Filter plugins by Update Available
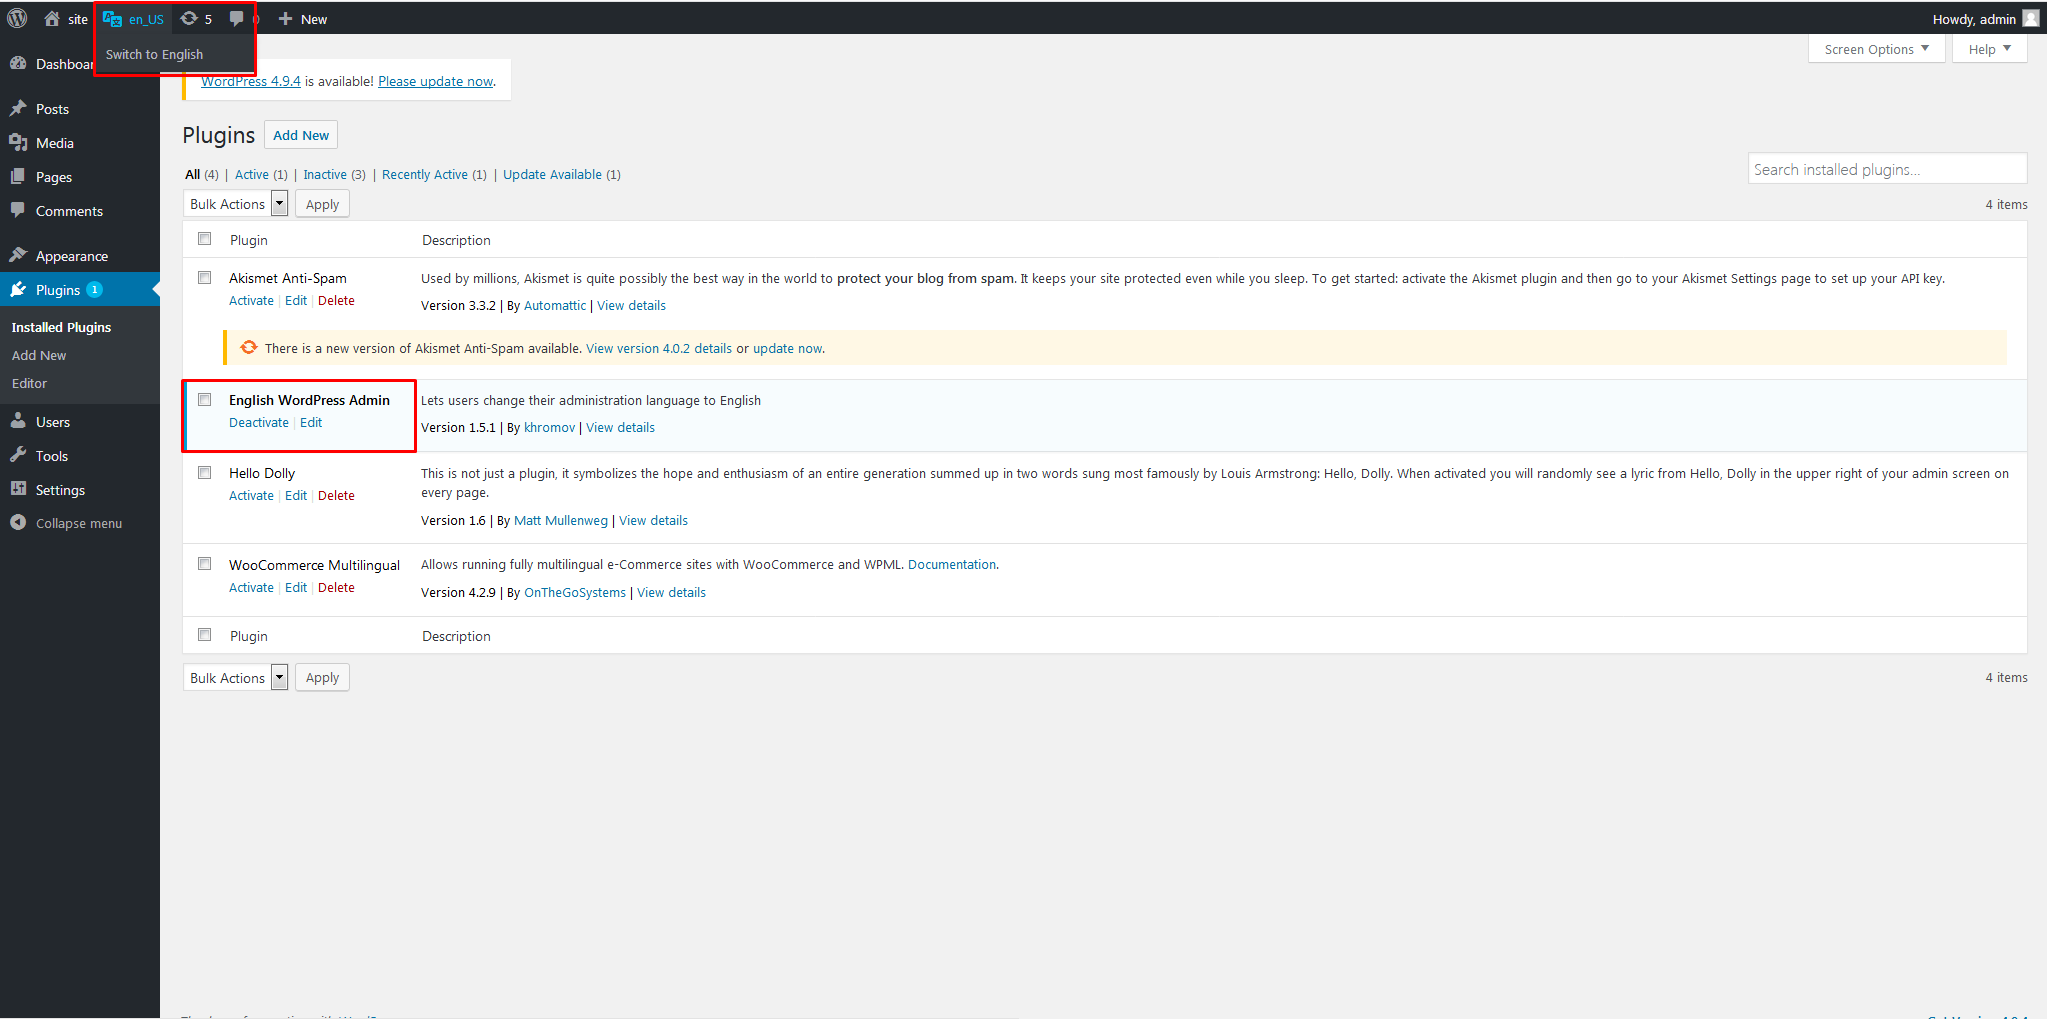This screenshot has width=2047, height=1019. coord(552,174)
